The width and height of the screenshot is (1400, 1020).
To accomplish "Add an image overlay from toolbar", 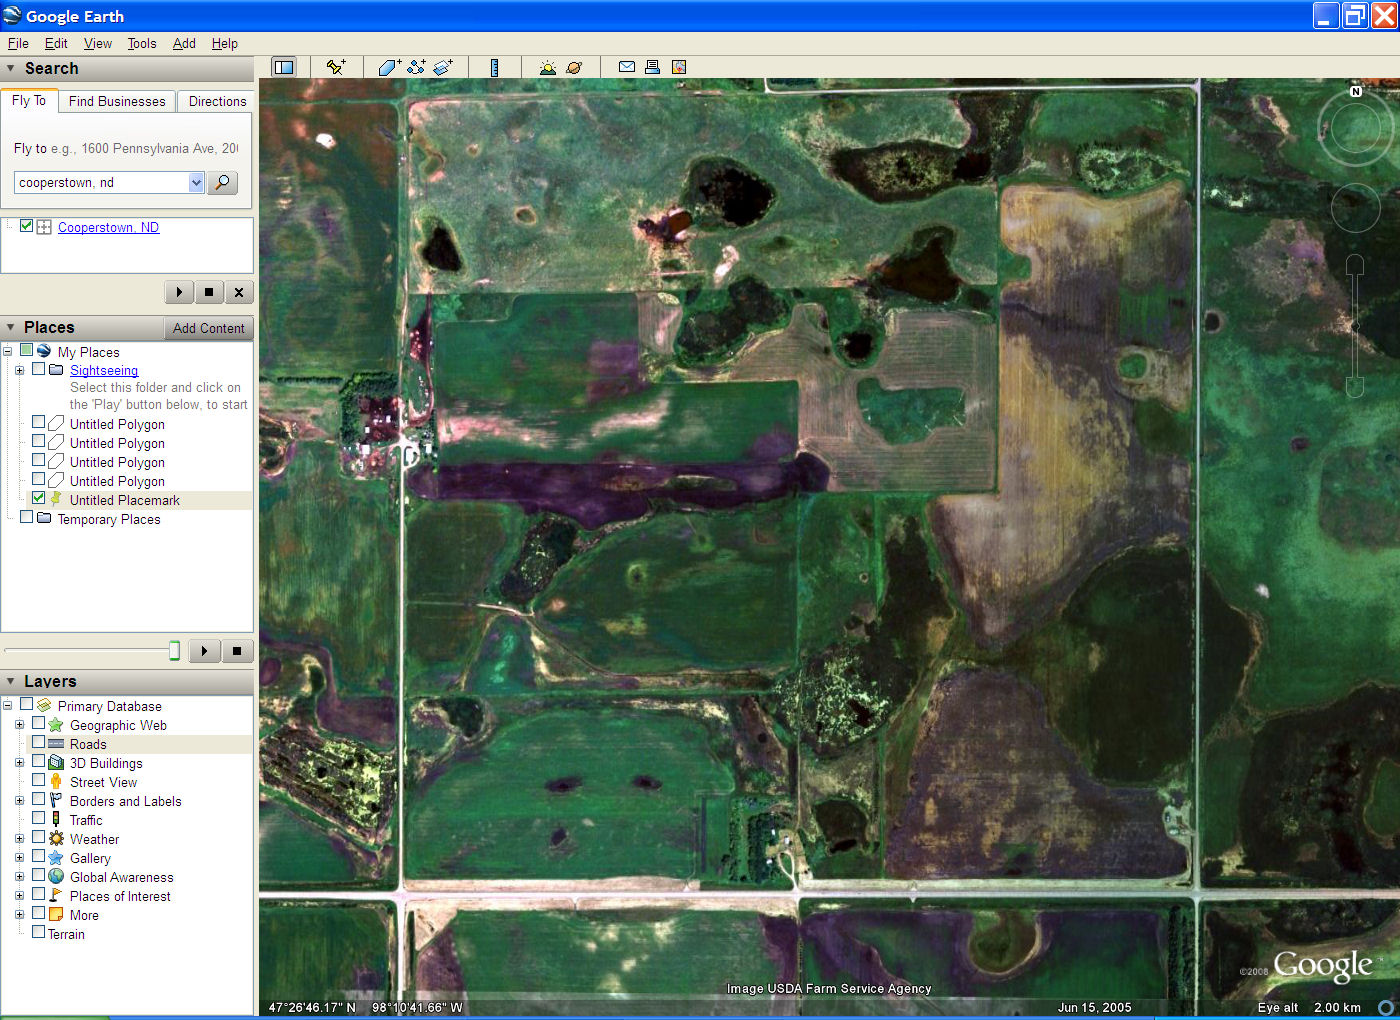I will click(x=443, y=67).
